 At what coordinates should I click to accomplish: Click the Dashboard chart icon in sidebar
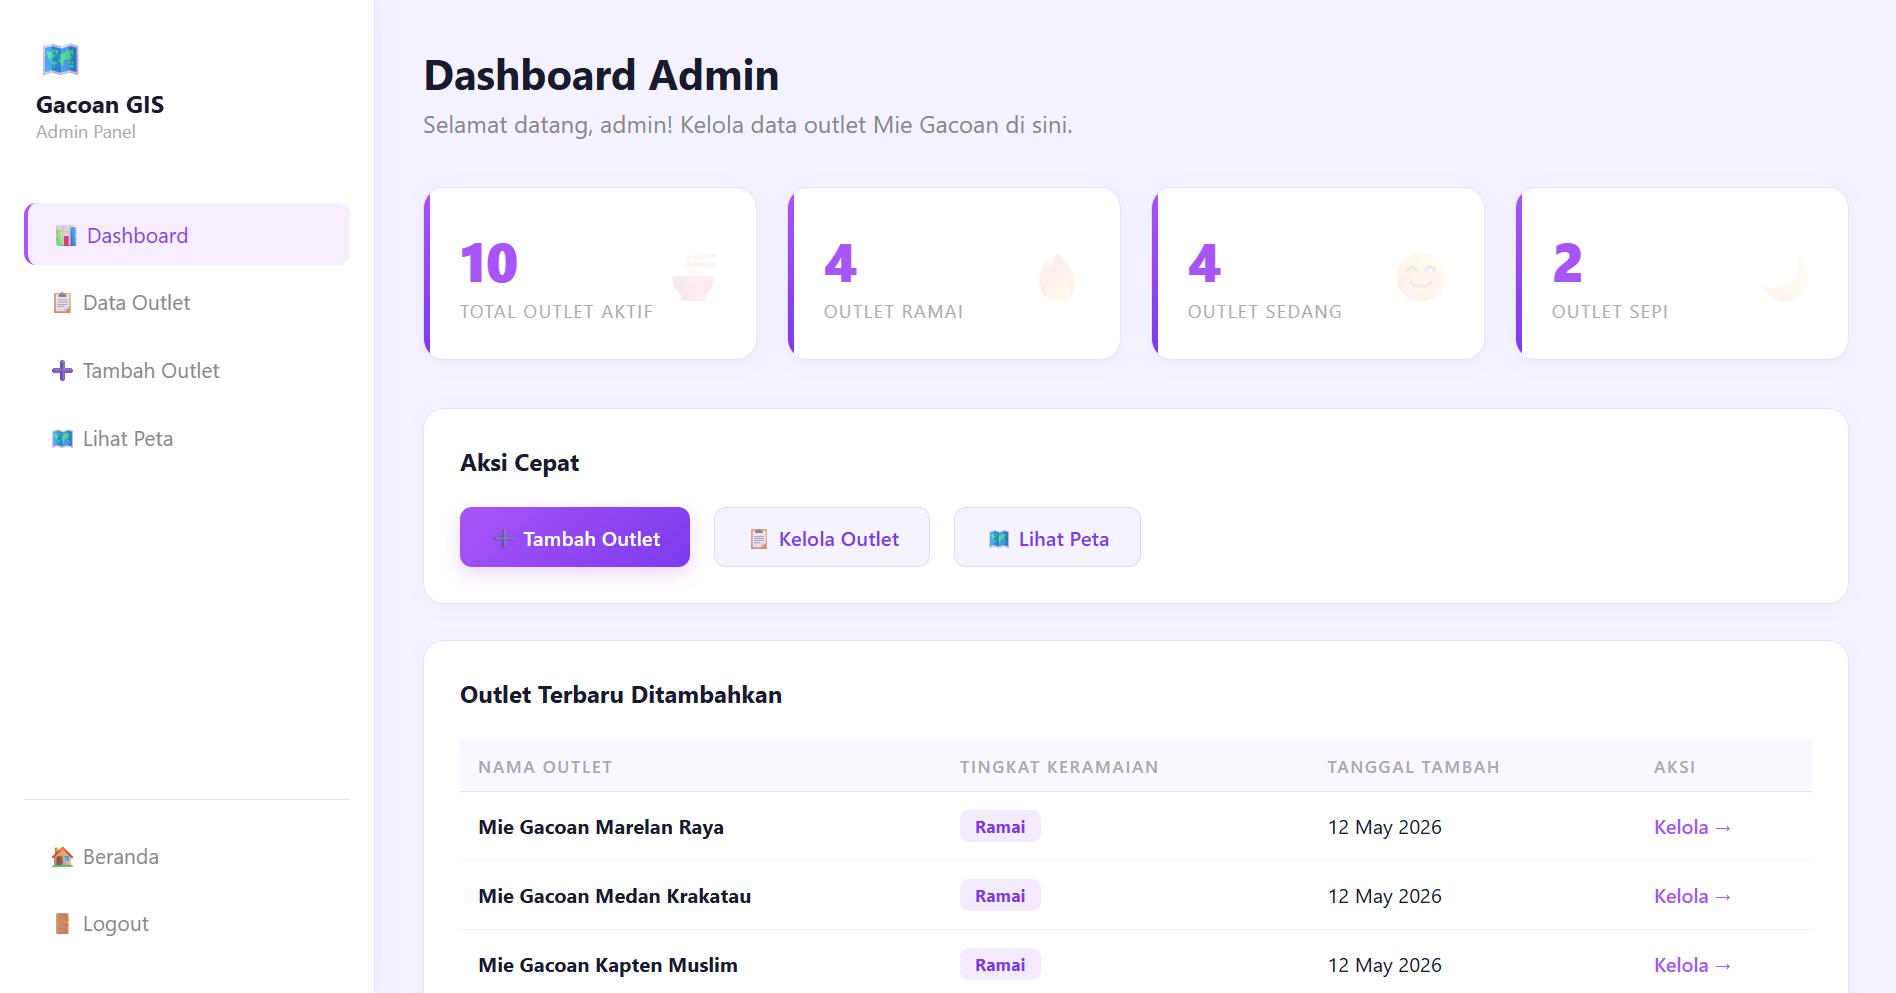coord(66,236)
